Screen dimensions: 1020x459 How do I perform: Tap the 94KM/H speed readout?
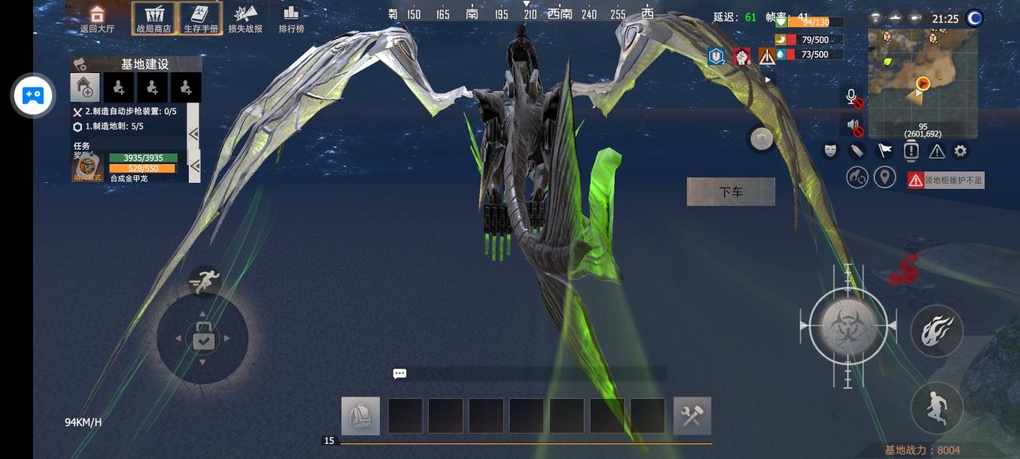(83, 423)
